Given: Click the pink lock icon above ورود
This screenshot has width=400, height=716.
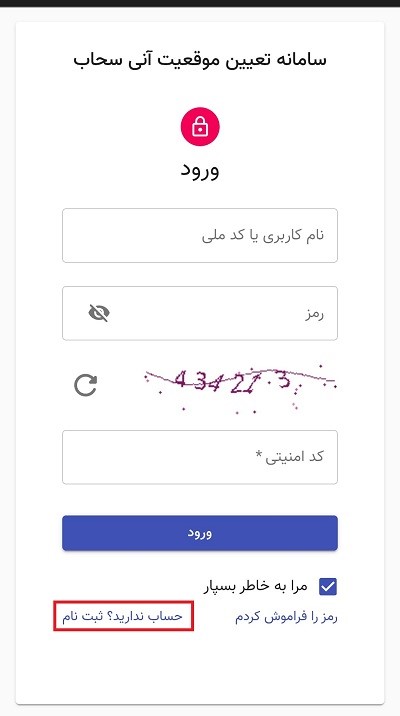Looking at the screenshot, I should (x=200, y=127).
